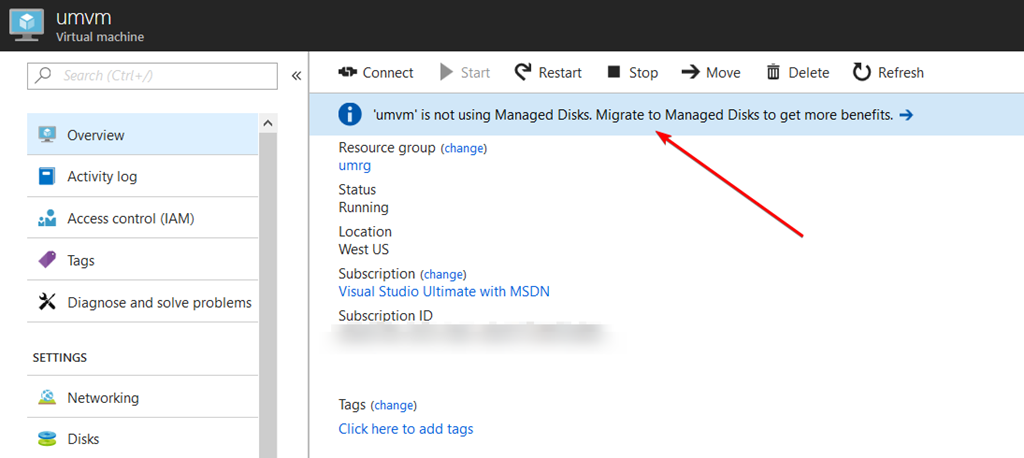Open Diagnose and solve problems
1024x458 pixels.
142,302
